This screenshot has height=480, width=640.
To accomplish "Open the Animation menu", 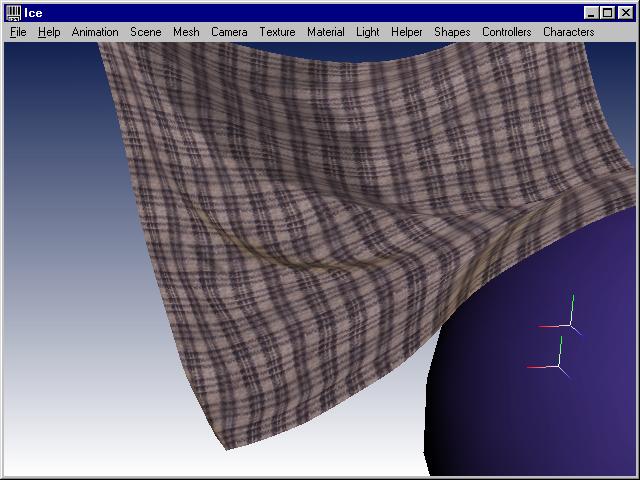I will click(95, 32).
